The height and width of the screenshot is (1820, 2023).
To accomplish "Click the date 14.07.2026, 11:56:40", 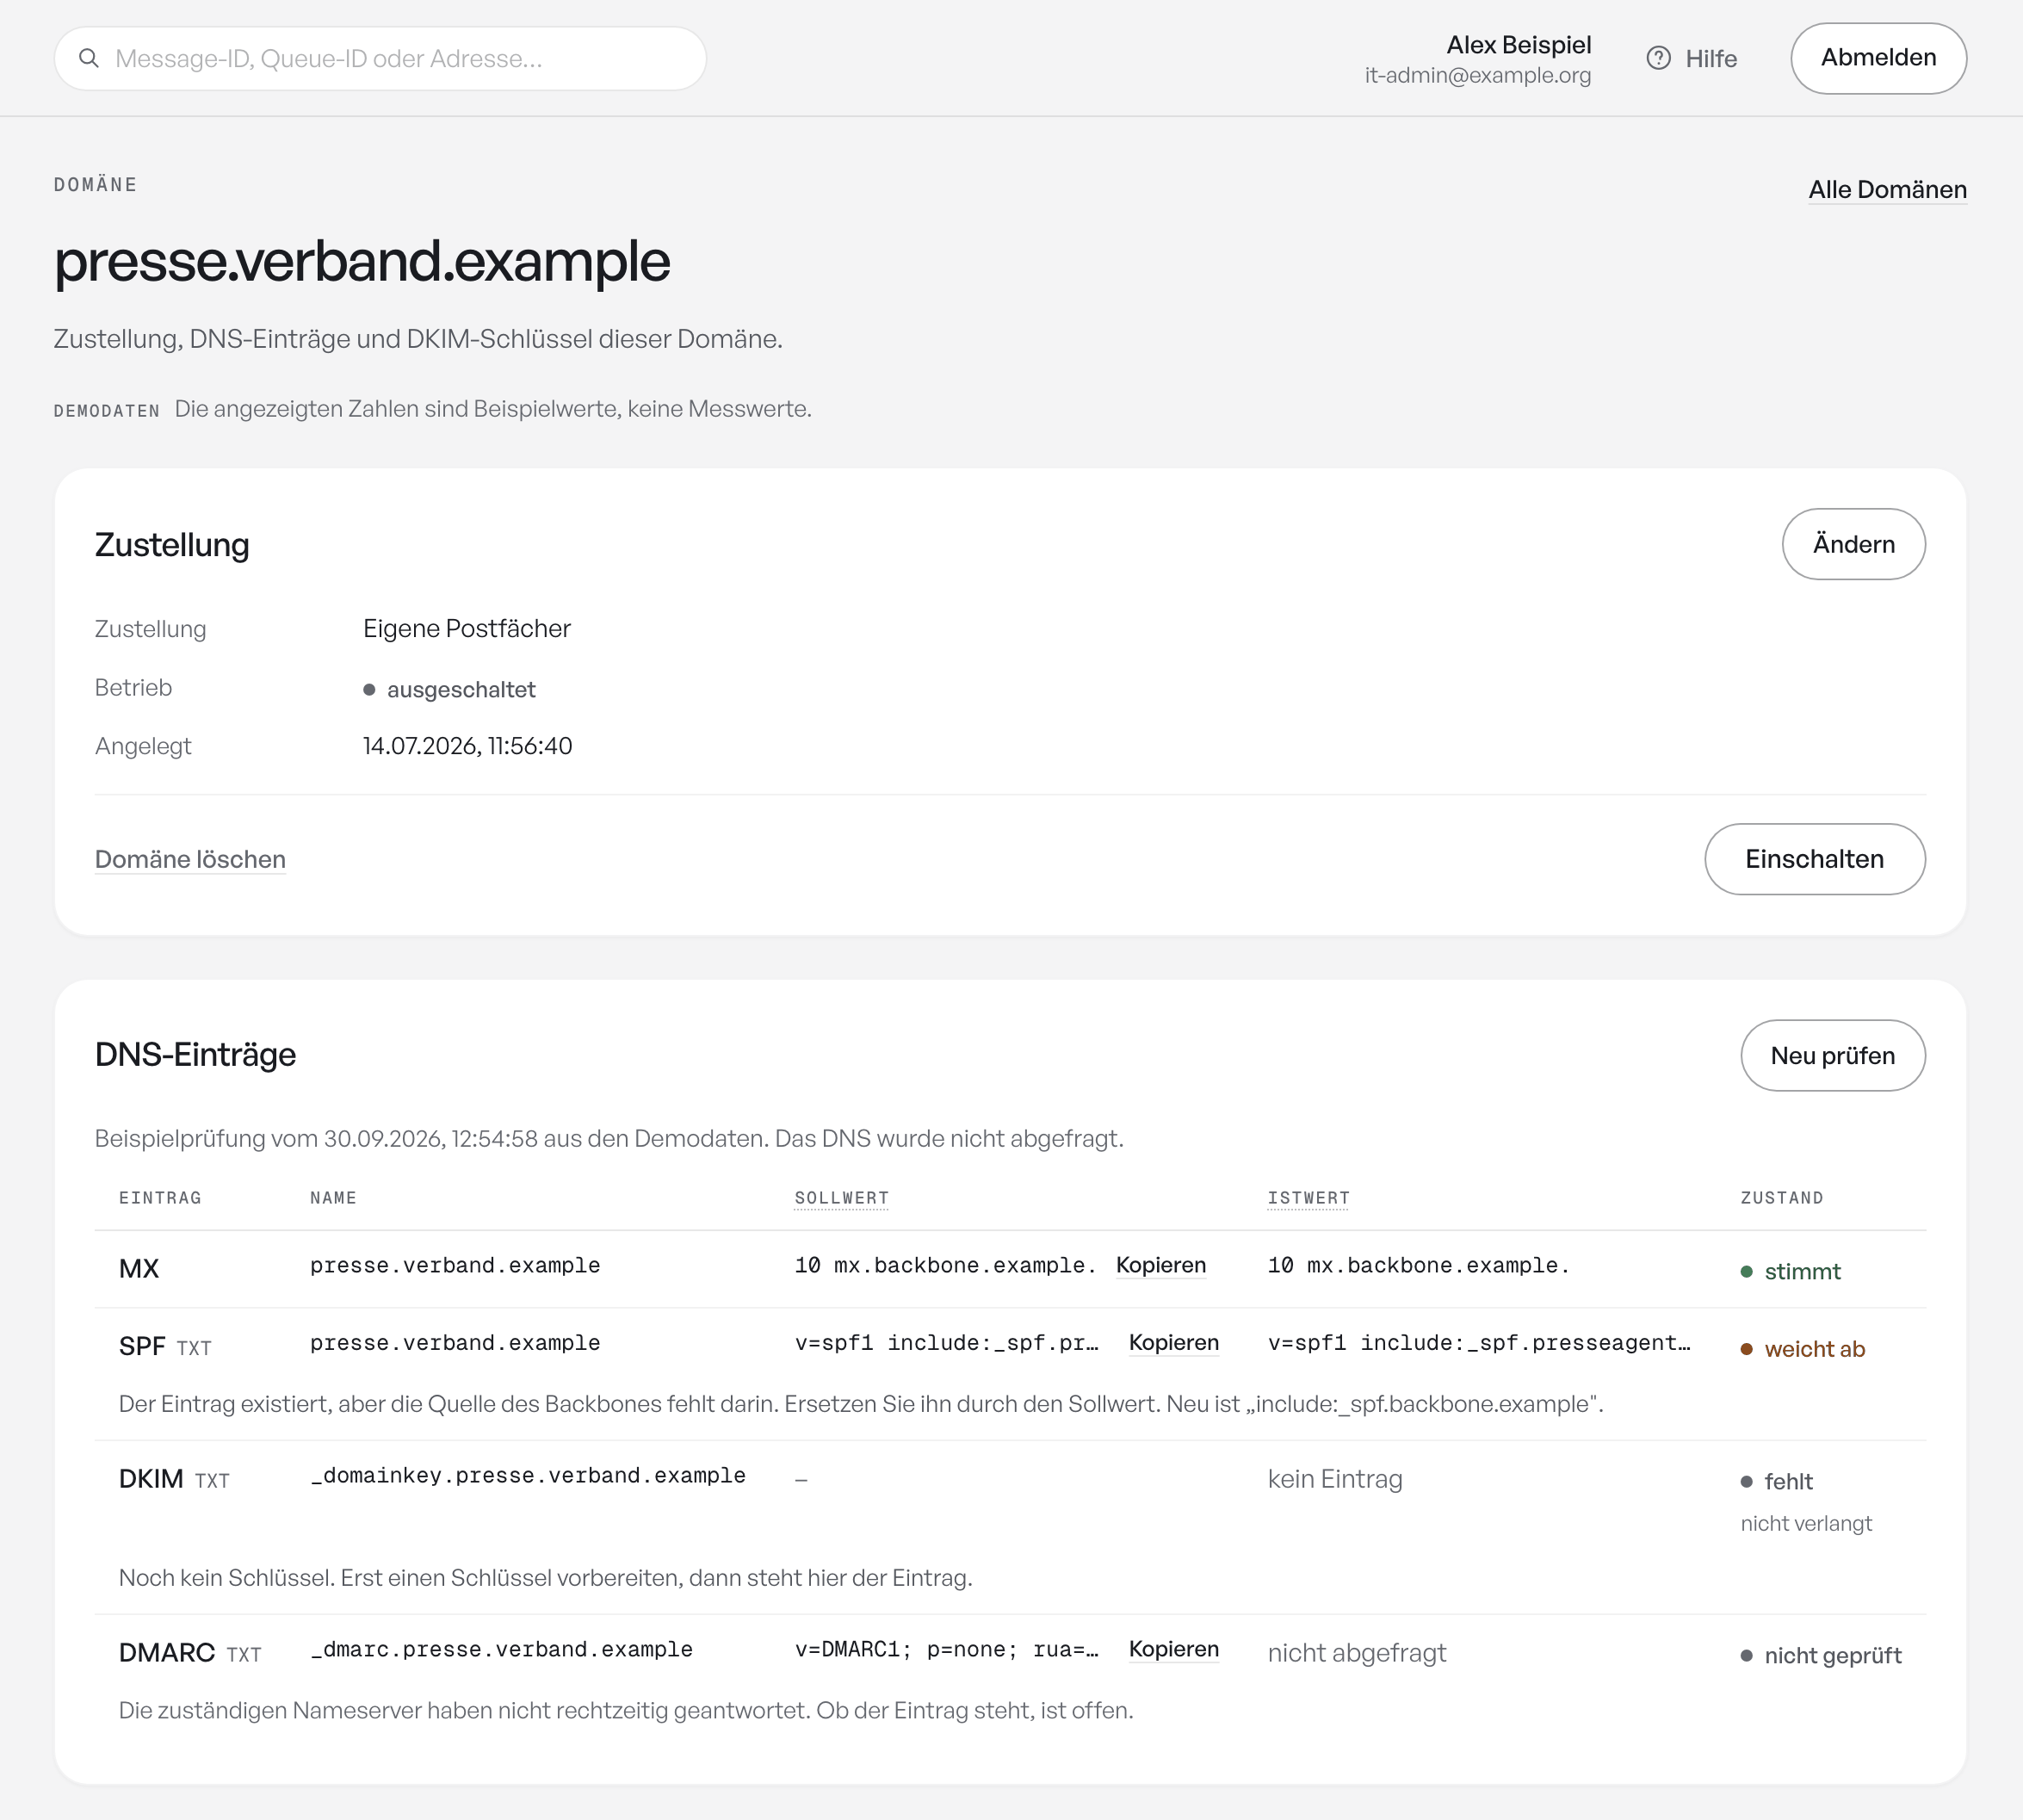I will coord(467,746).
